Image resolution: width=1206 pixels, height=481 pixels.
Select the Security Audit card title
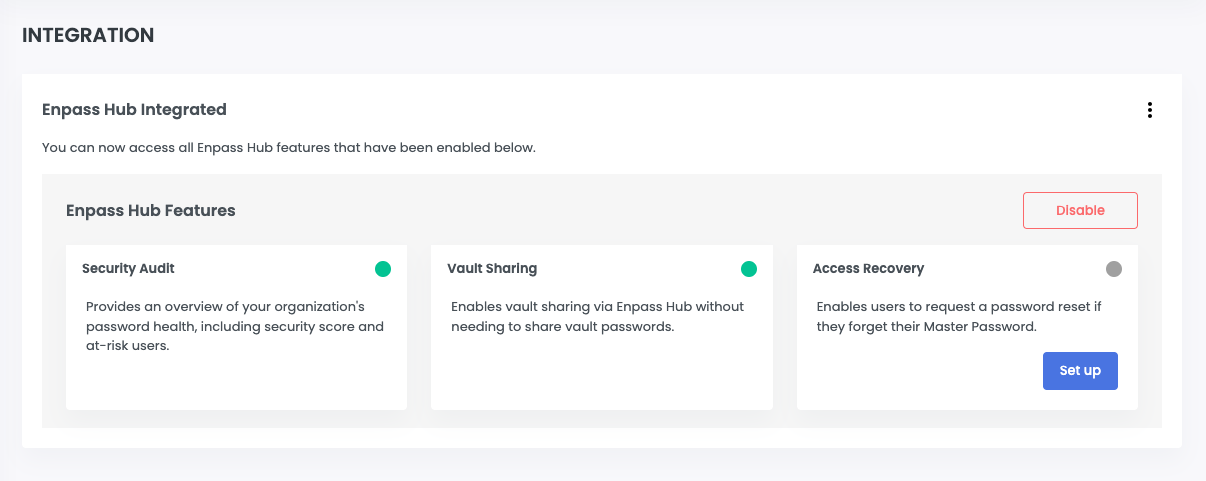128,269
